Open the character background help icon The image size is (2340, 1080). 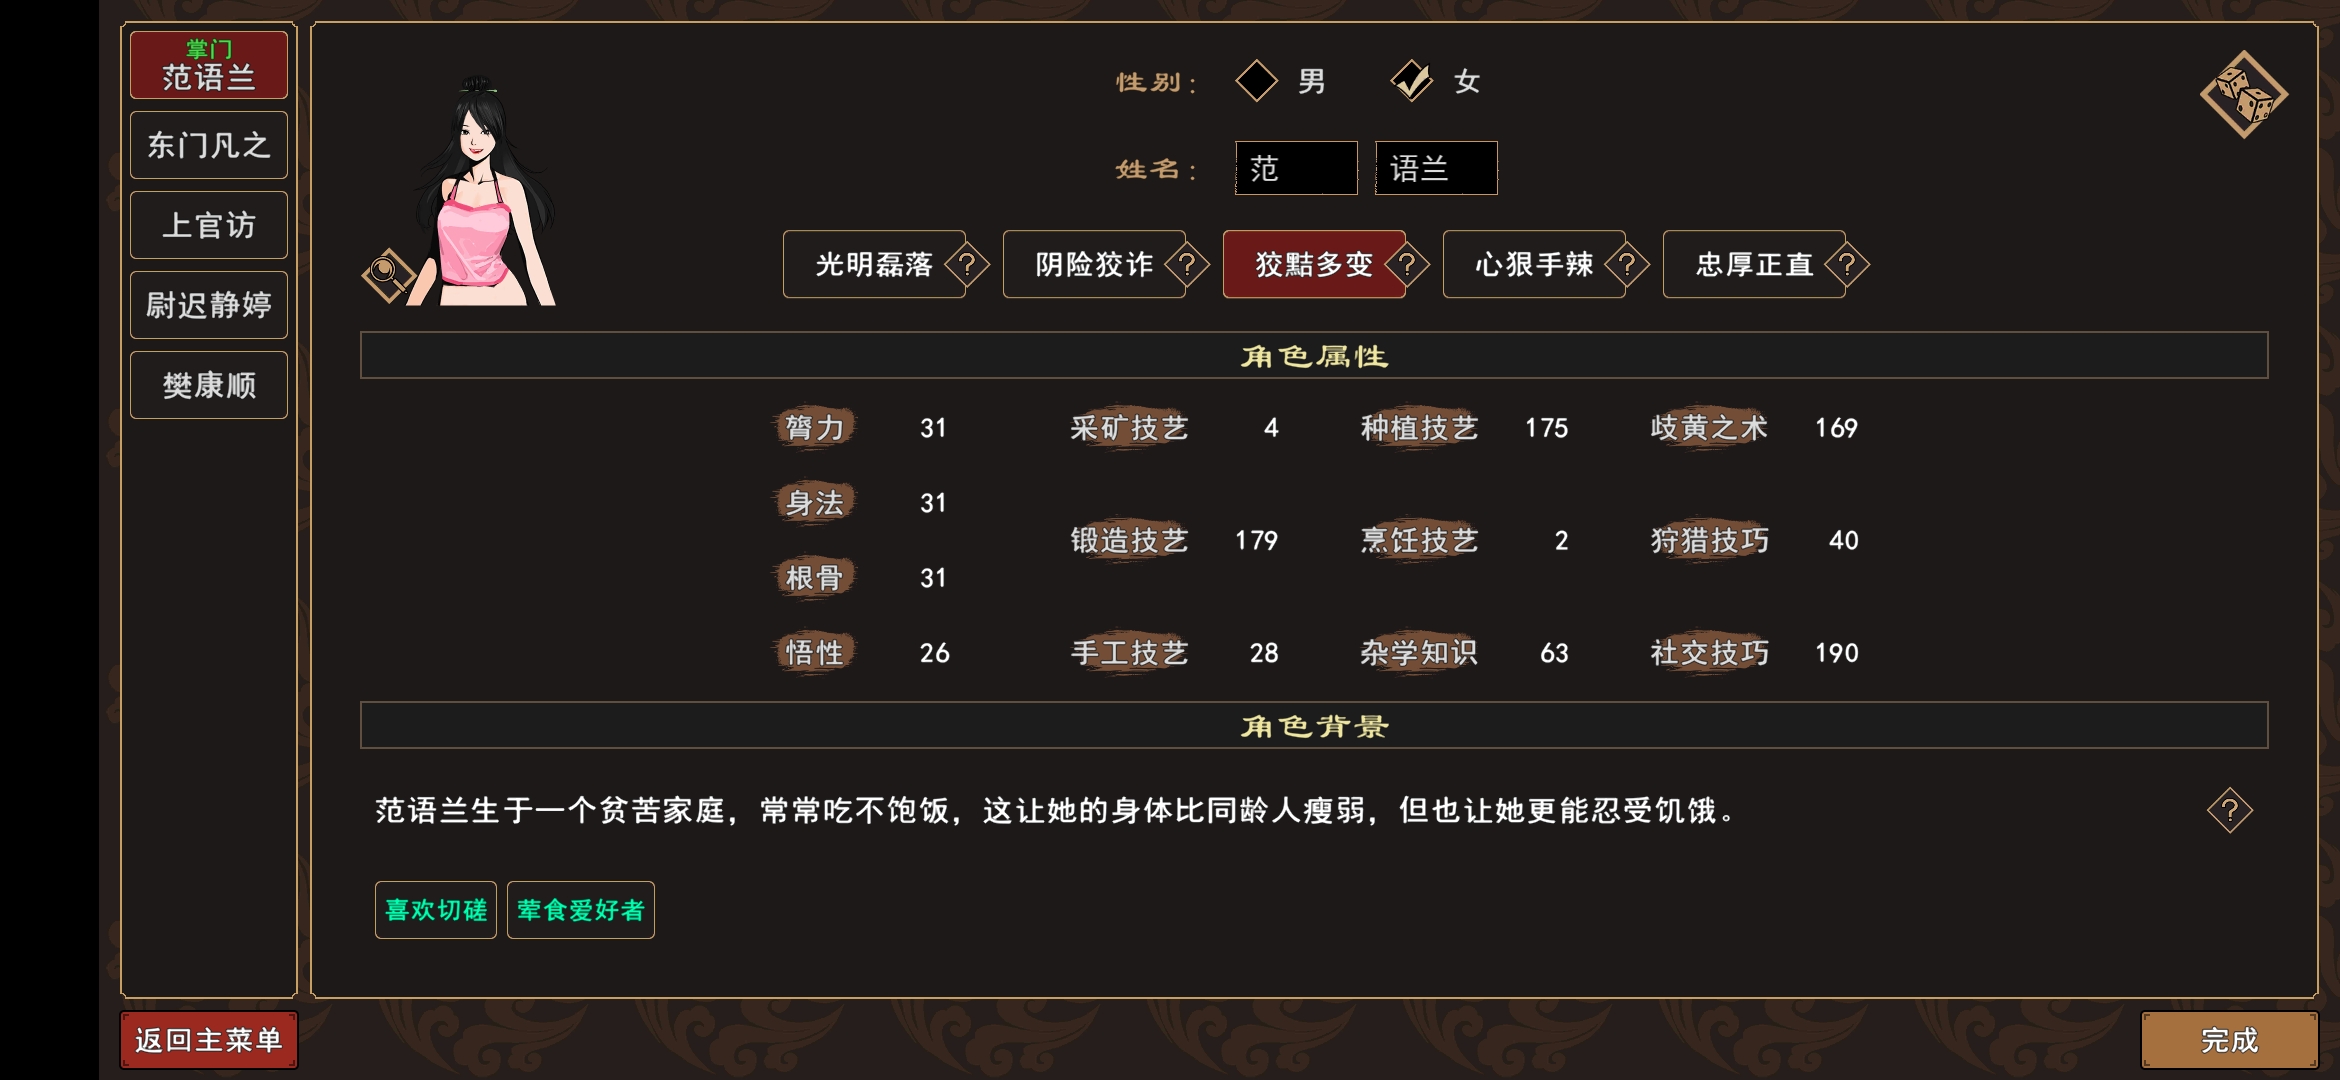click(x=2231, y=812)
